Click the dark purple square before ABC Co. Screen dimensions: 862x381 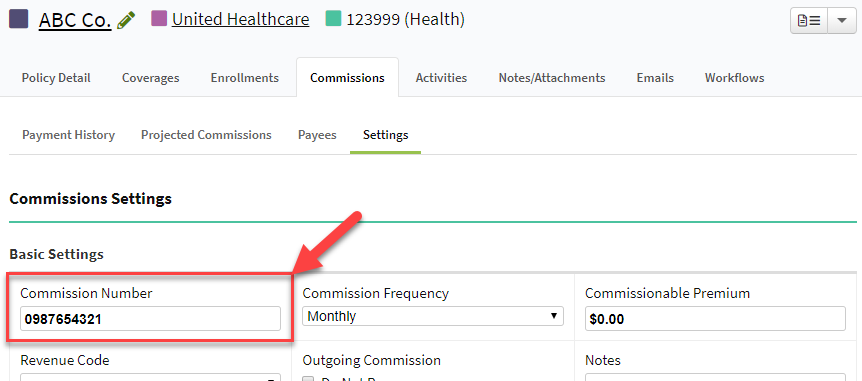pos(19,20)
